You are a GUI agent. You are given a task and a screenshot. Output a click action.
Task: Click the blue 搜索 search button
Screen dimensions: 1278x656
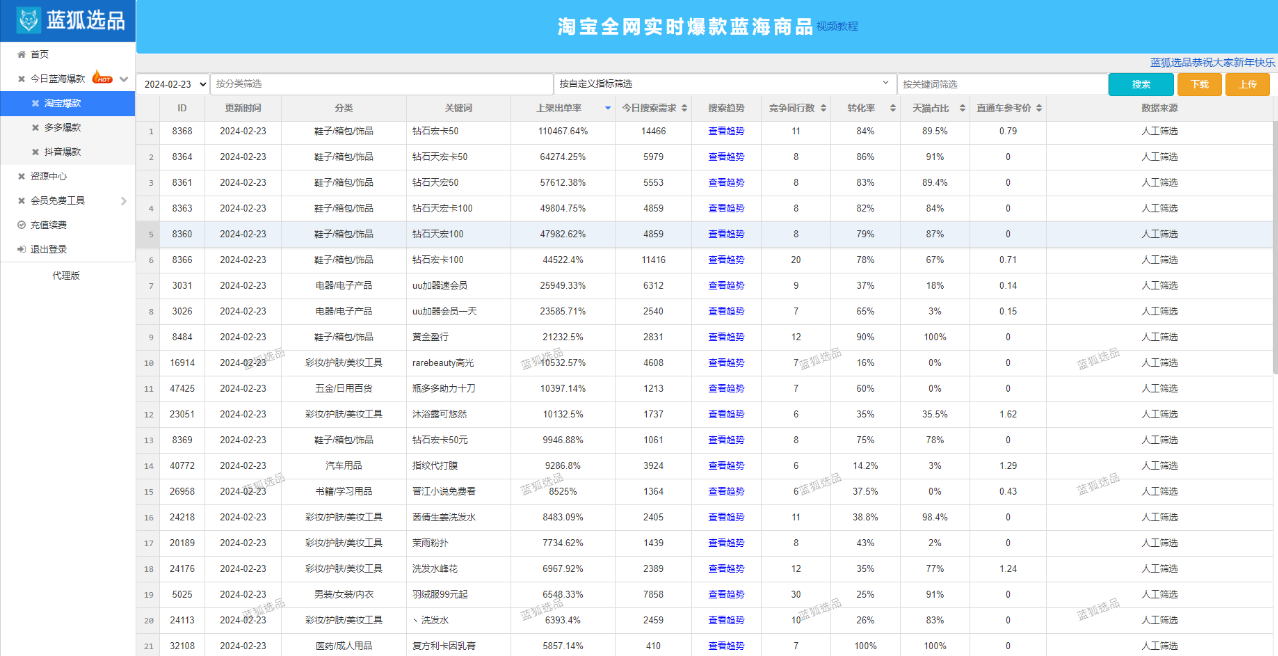point(1140,83)
